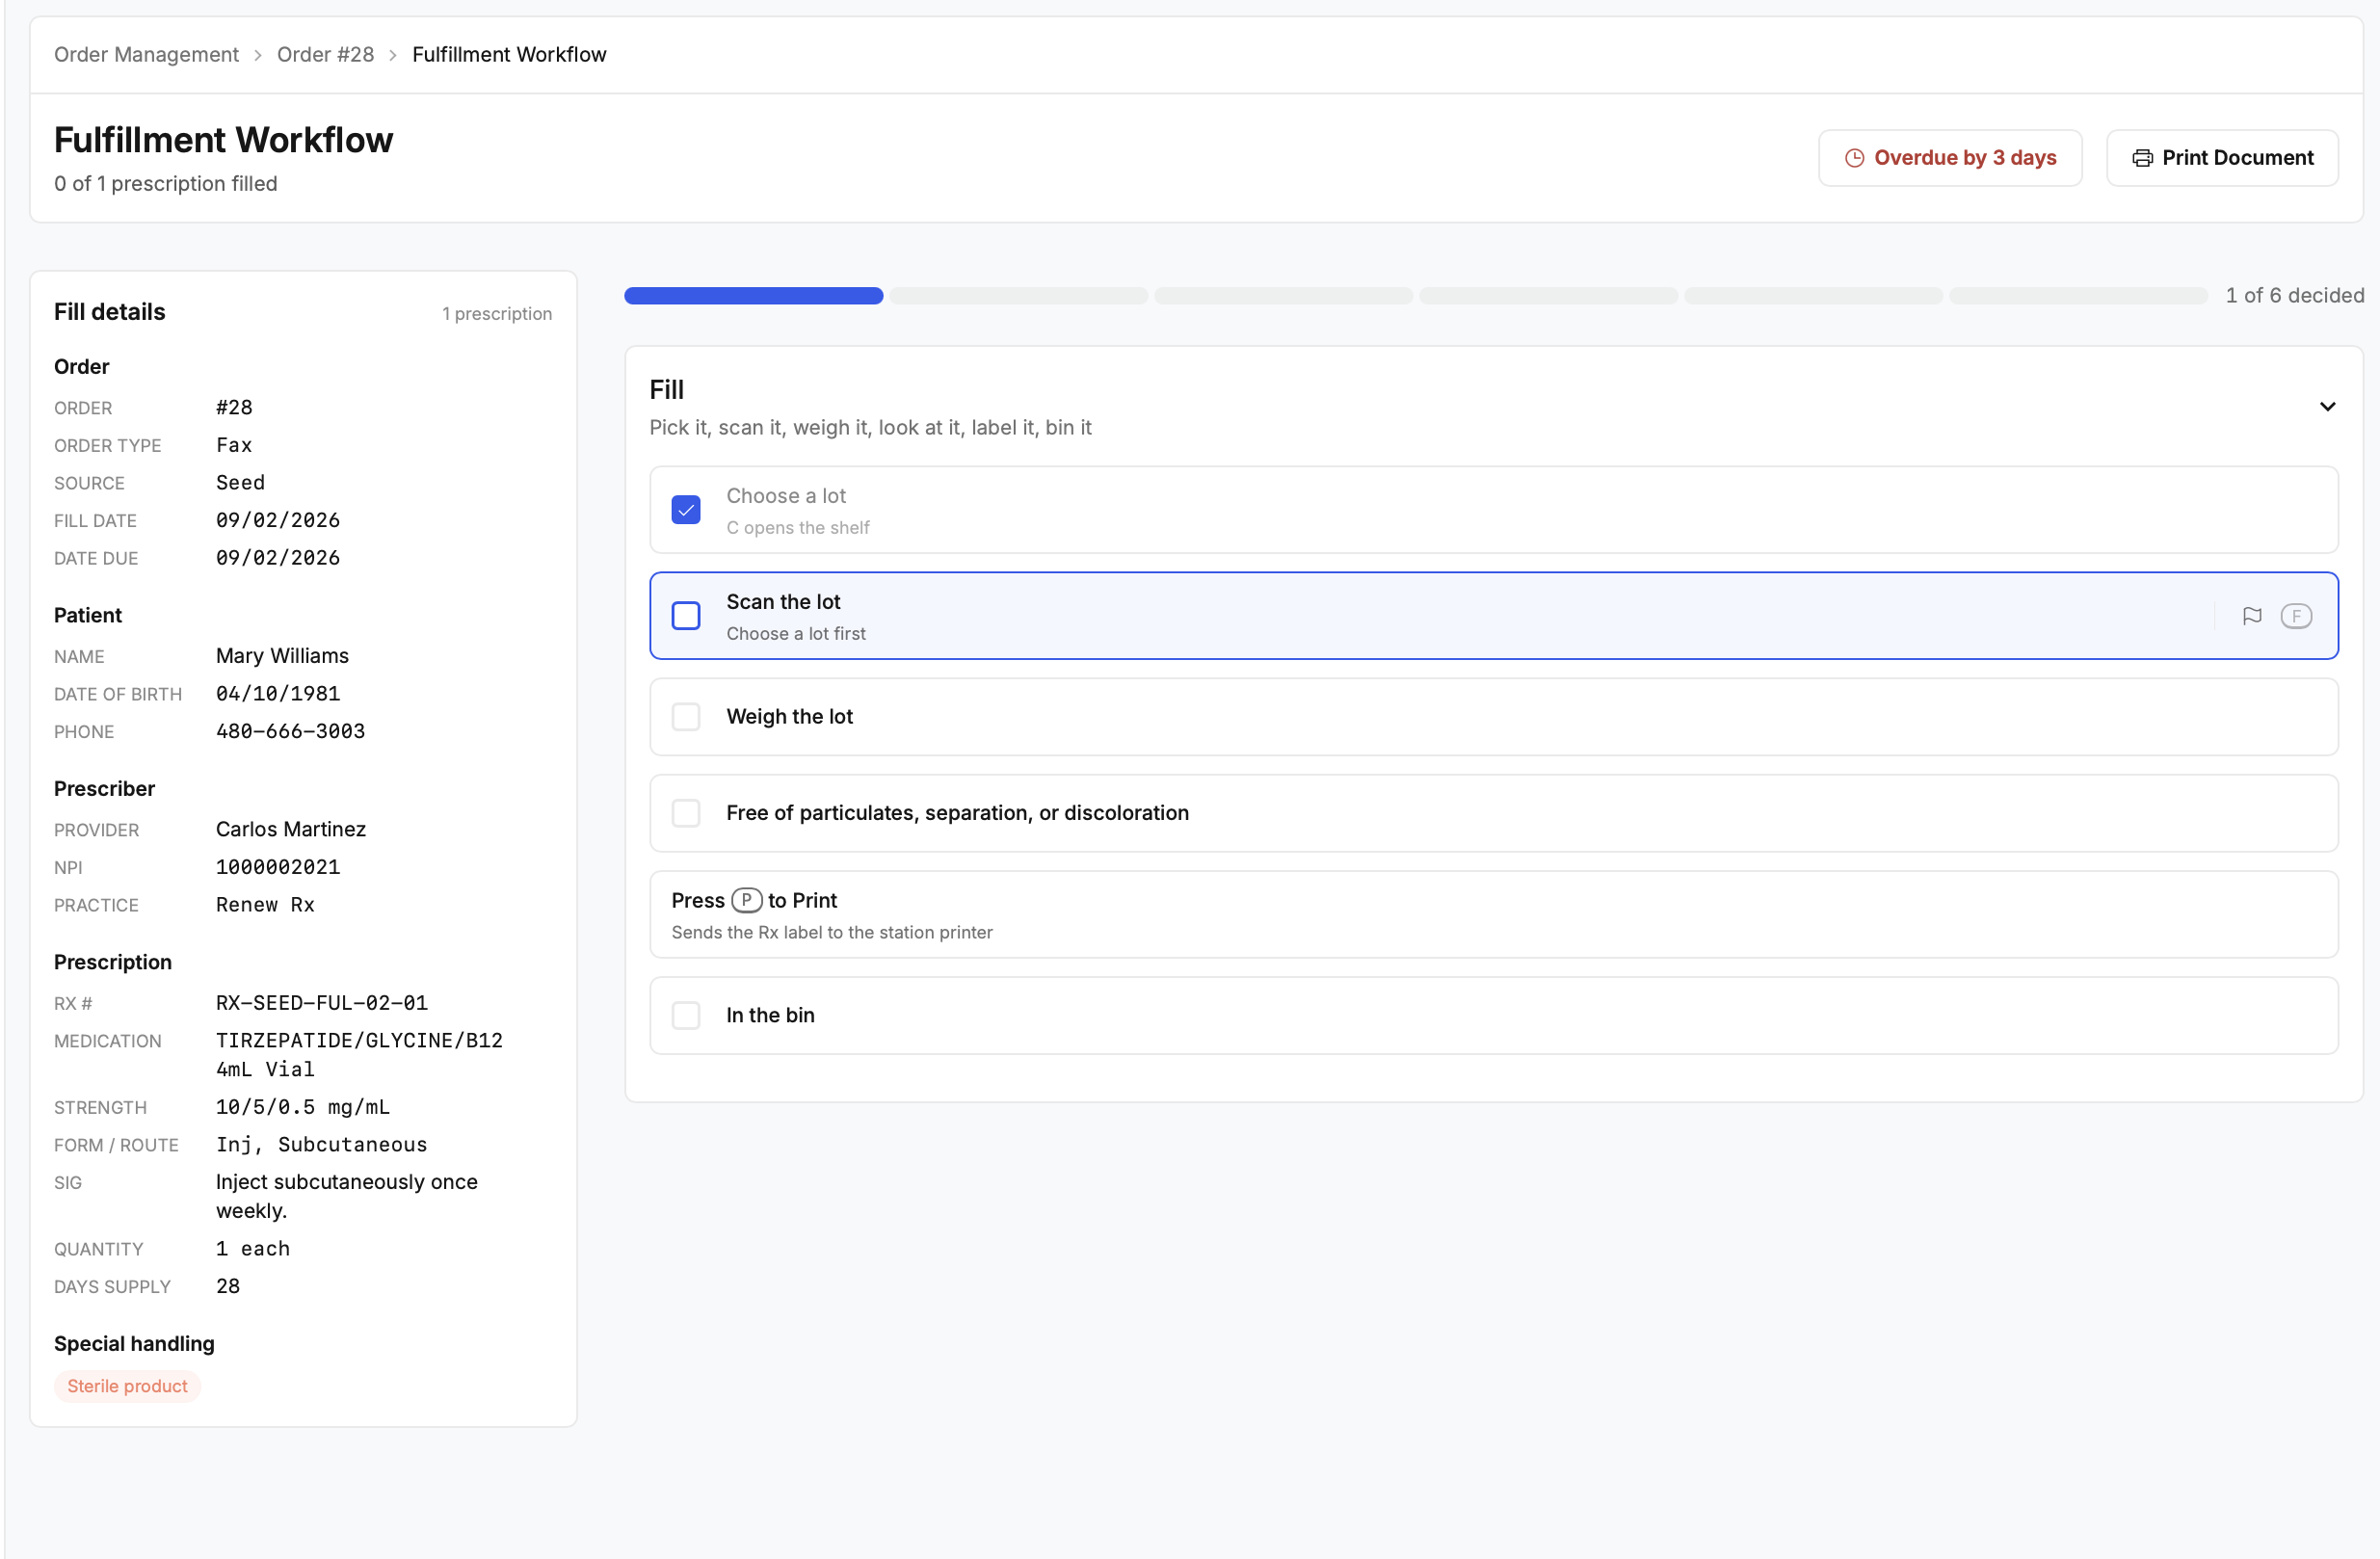Click the first filled progress segment
The height and width of the screenshot is (1559, 2380).
coord(754,296)
